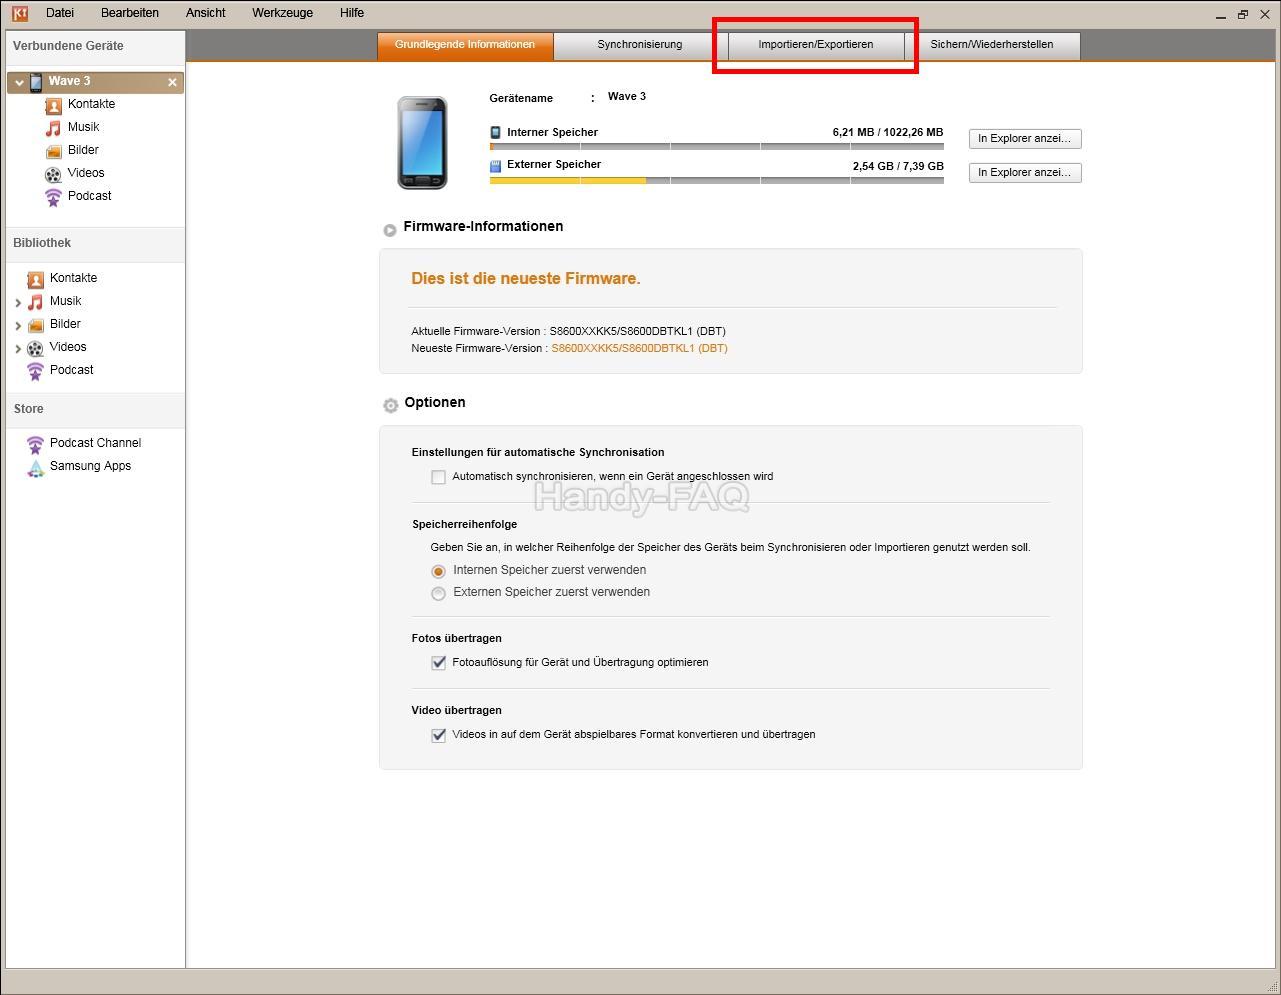
Task: Click the Externer Speicher usage bar
Action: (x=716, y=181)
